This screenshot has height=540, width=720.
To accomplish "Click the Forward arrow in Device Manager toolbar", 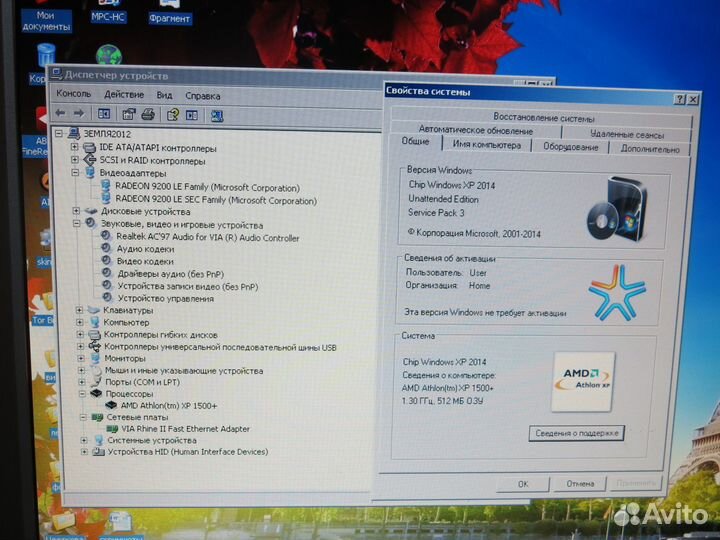I will click(x=79, y=114).
